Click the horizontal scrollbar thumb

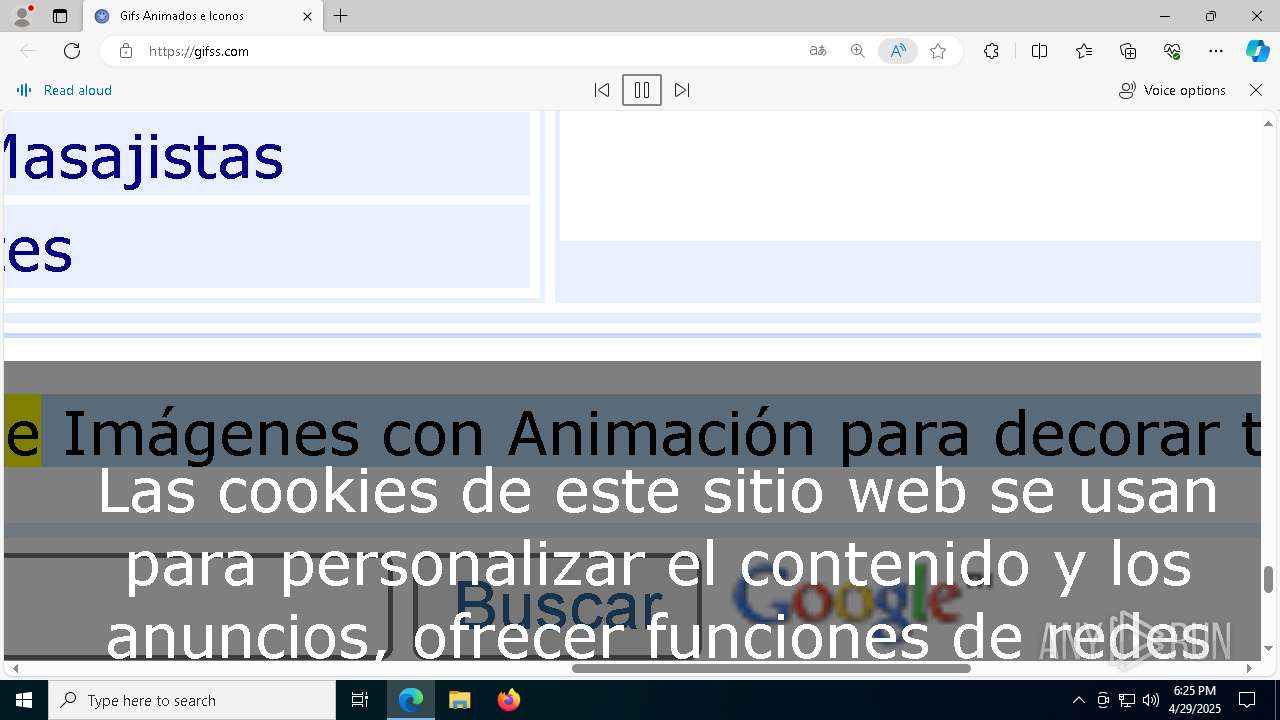771,668
